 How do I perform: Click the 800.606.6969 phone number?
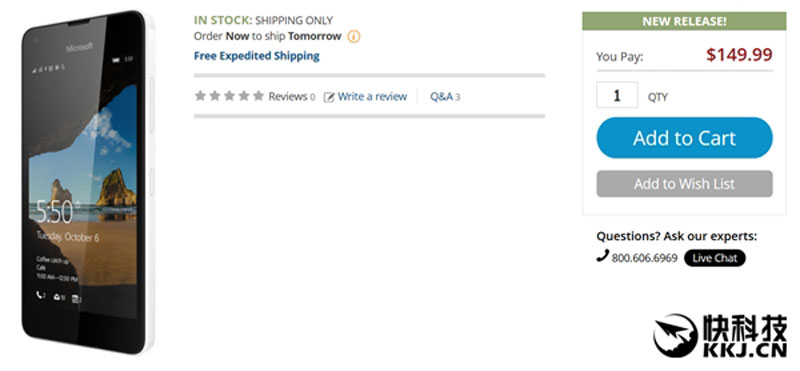point(644,258)
